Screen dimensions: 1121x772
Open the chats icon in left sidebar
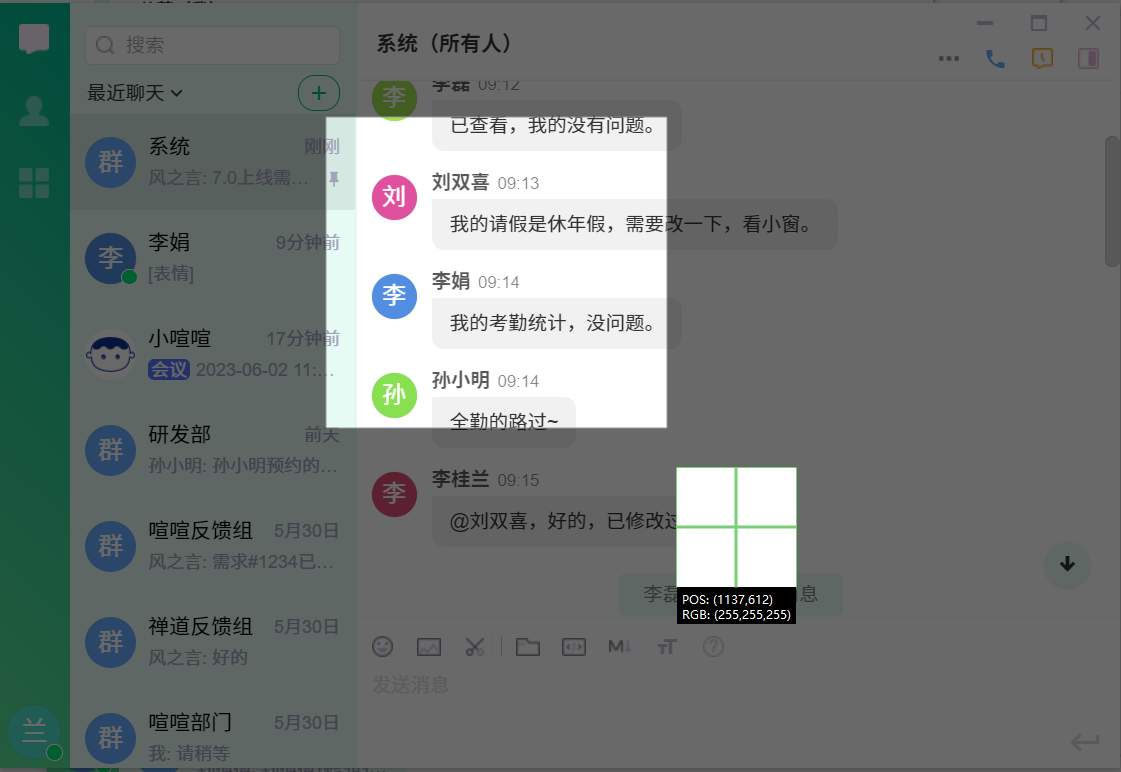(34, 40)
